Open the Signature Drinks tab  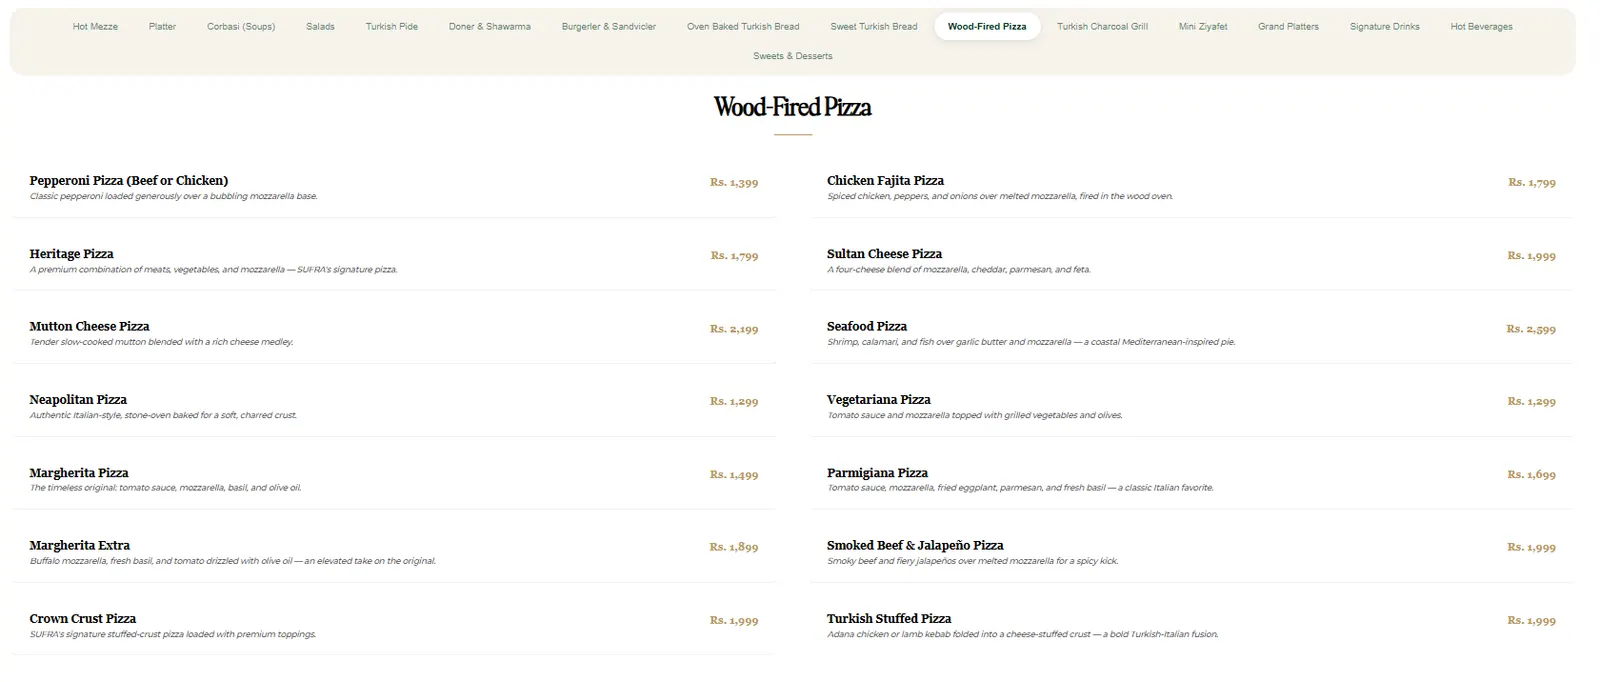coord(1384,27)
